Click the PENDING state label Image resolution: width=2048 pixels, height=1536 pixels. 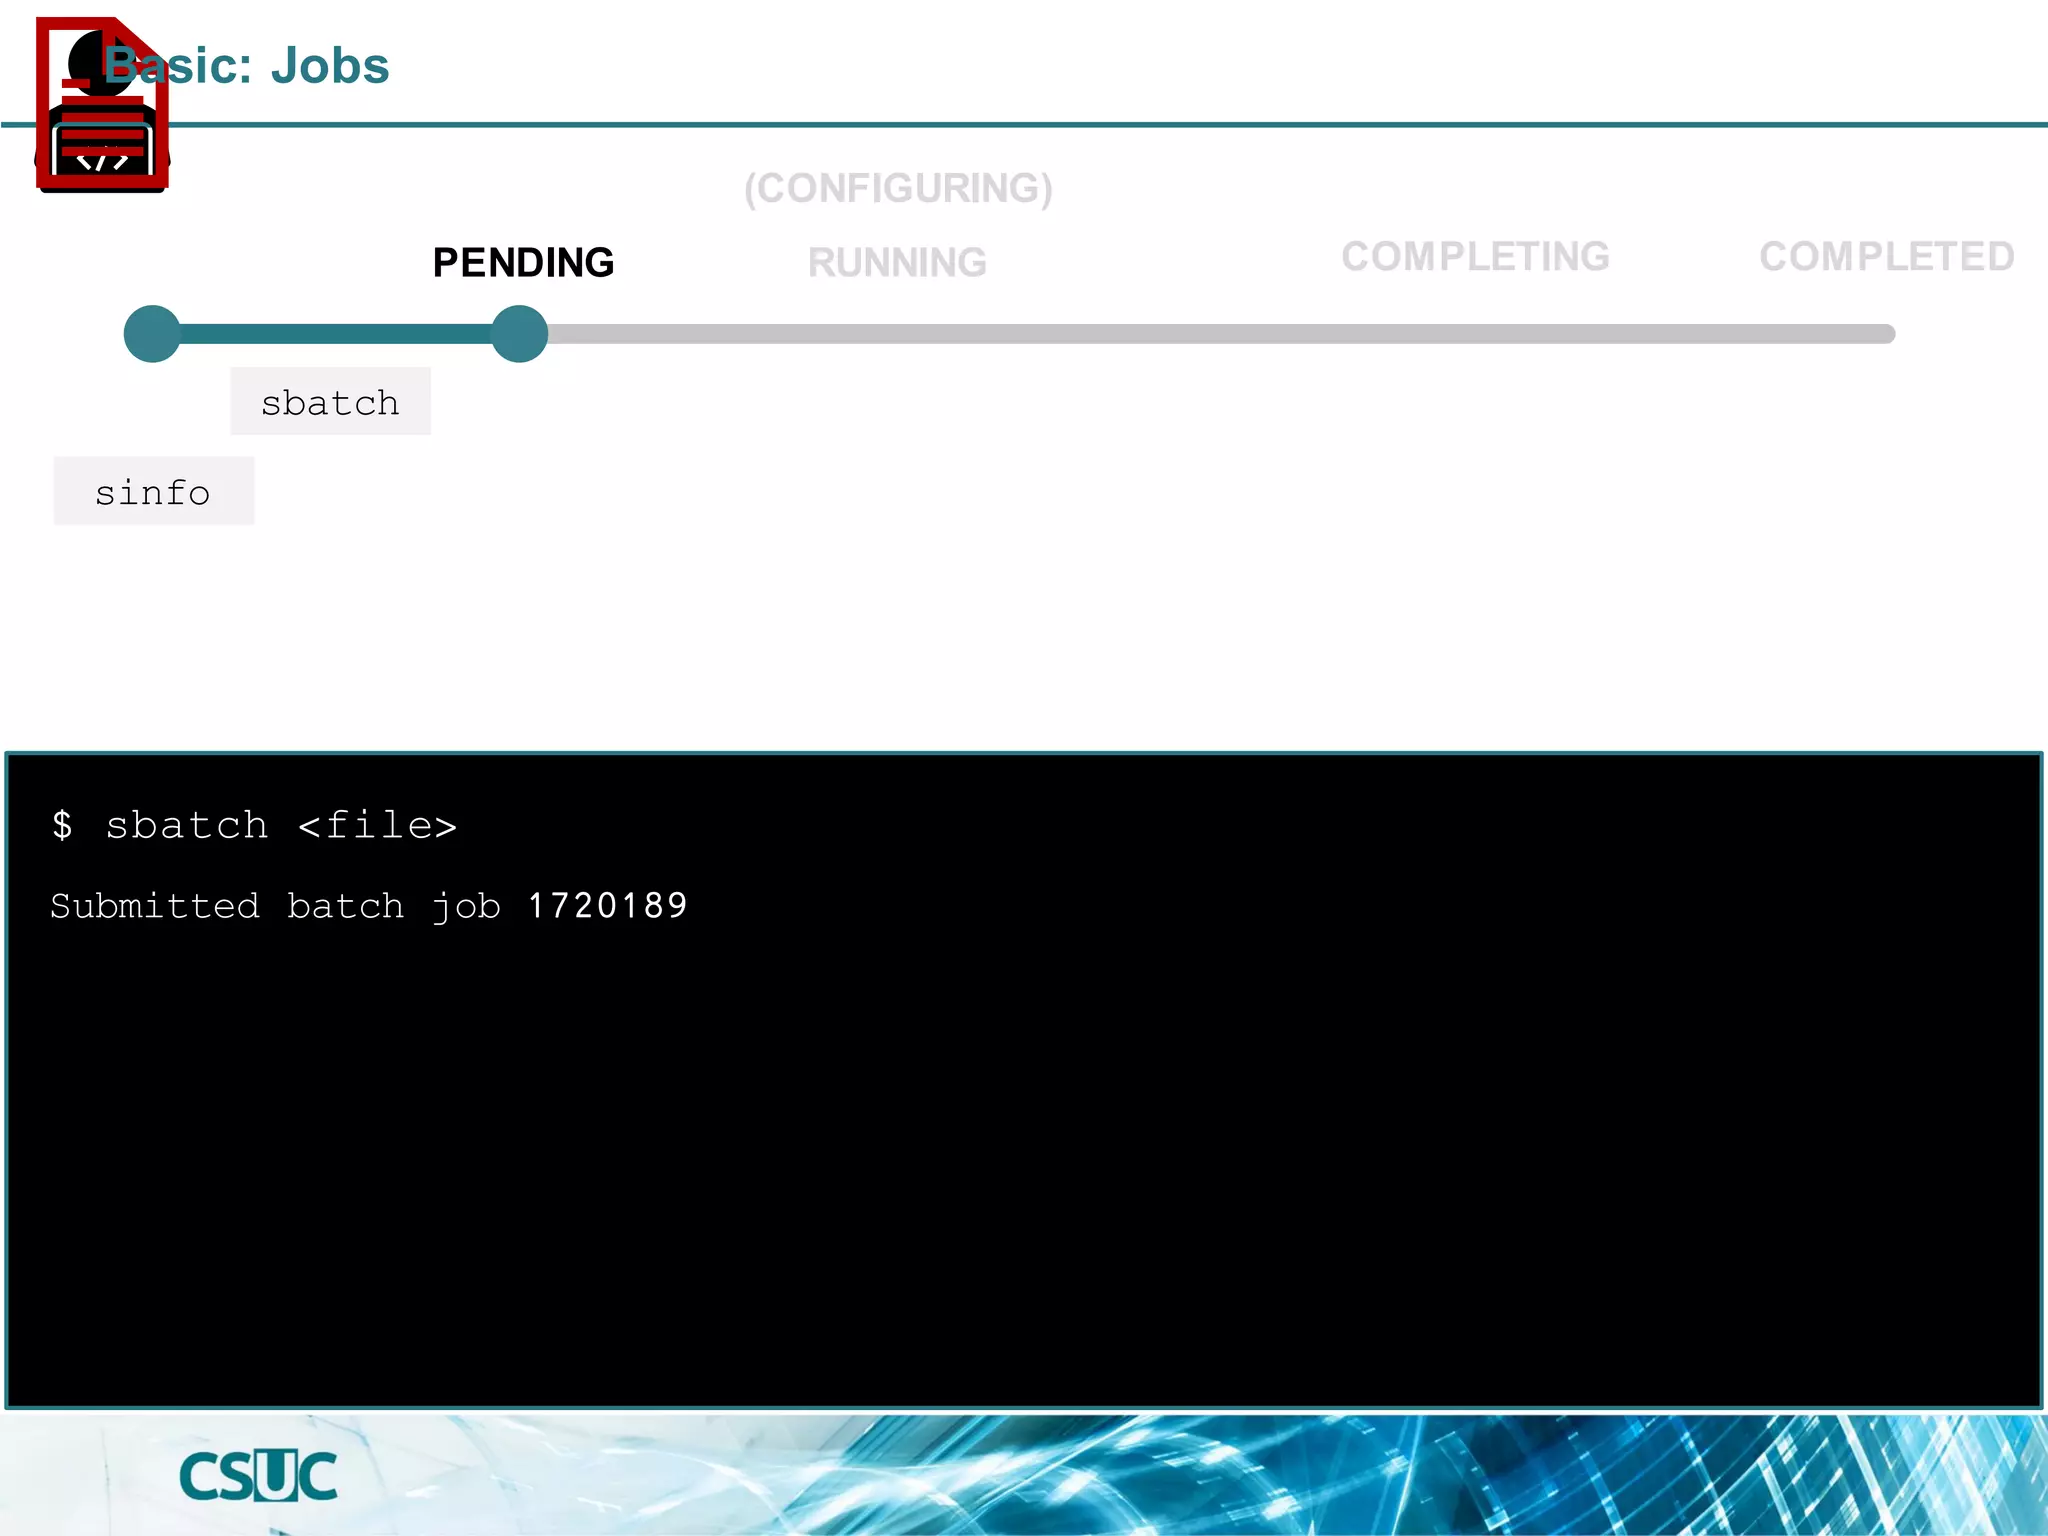click(x=523, y=262)
